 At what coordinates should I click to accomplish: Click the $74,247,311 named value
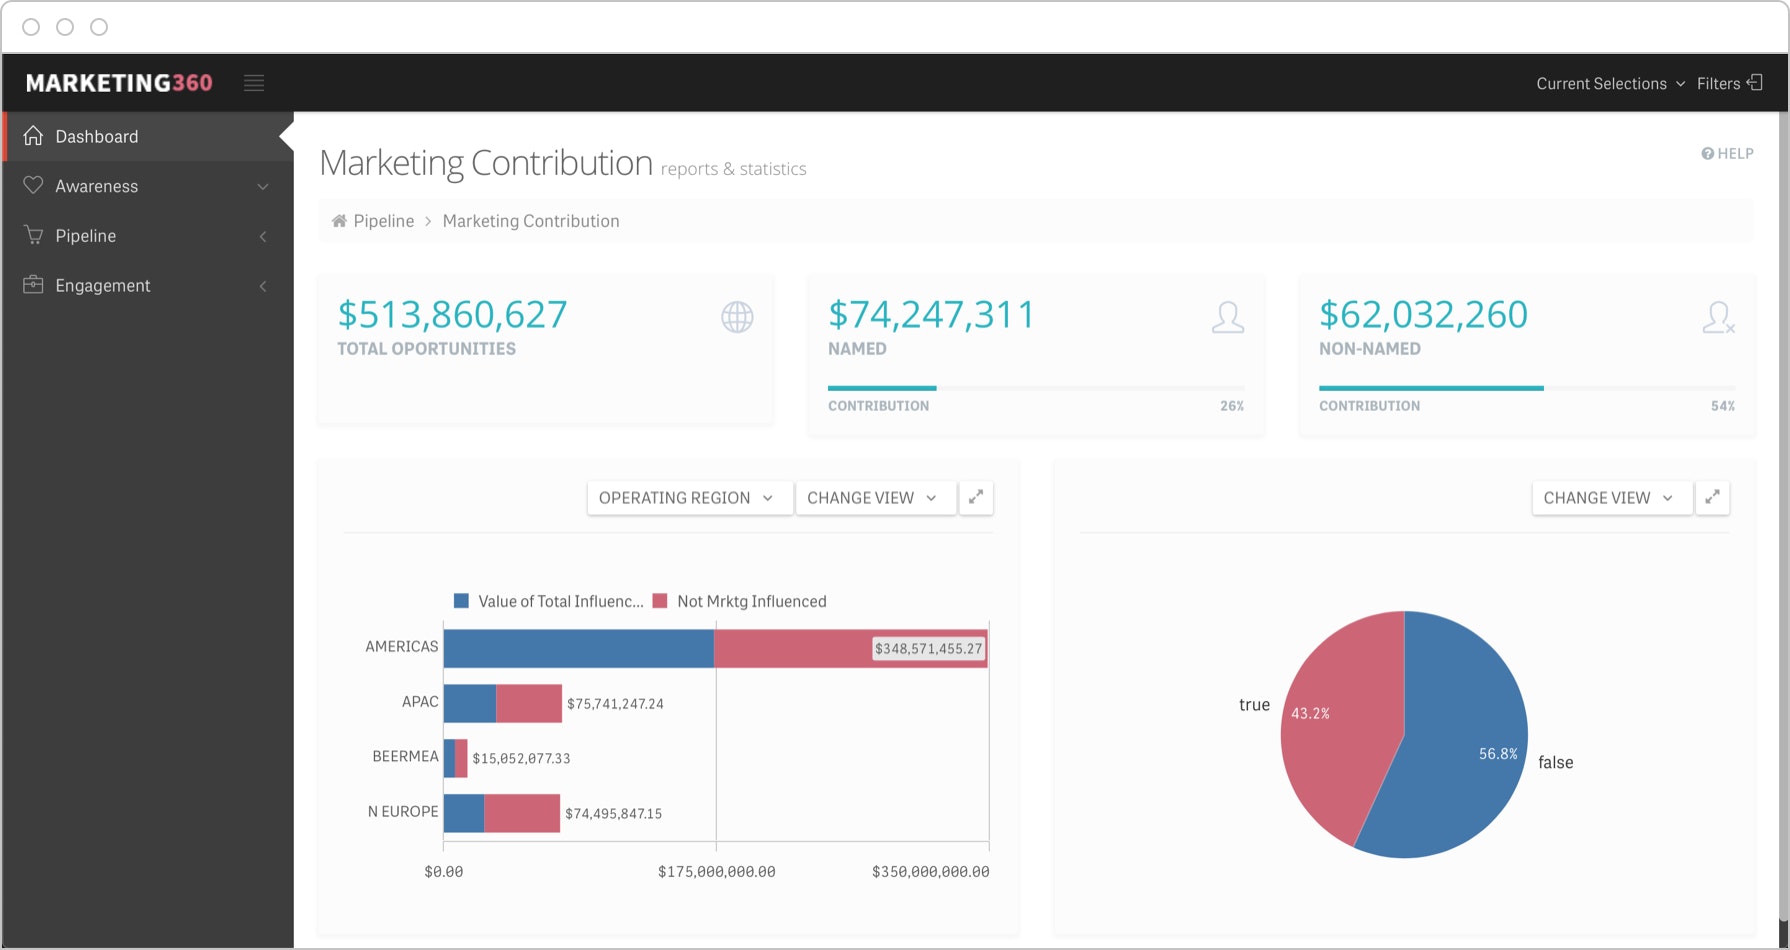(931, 315)
